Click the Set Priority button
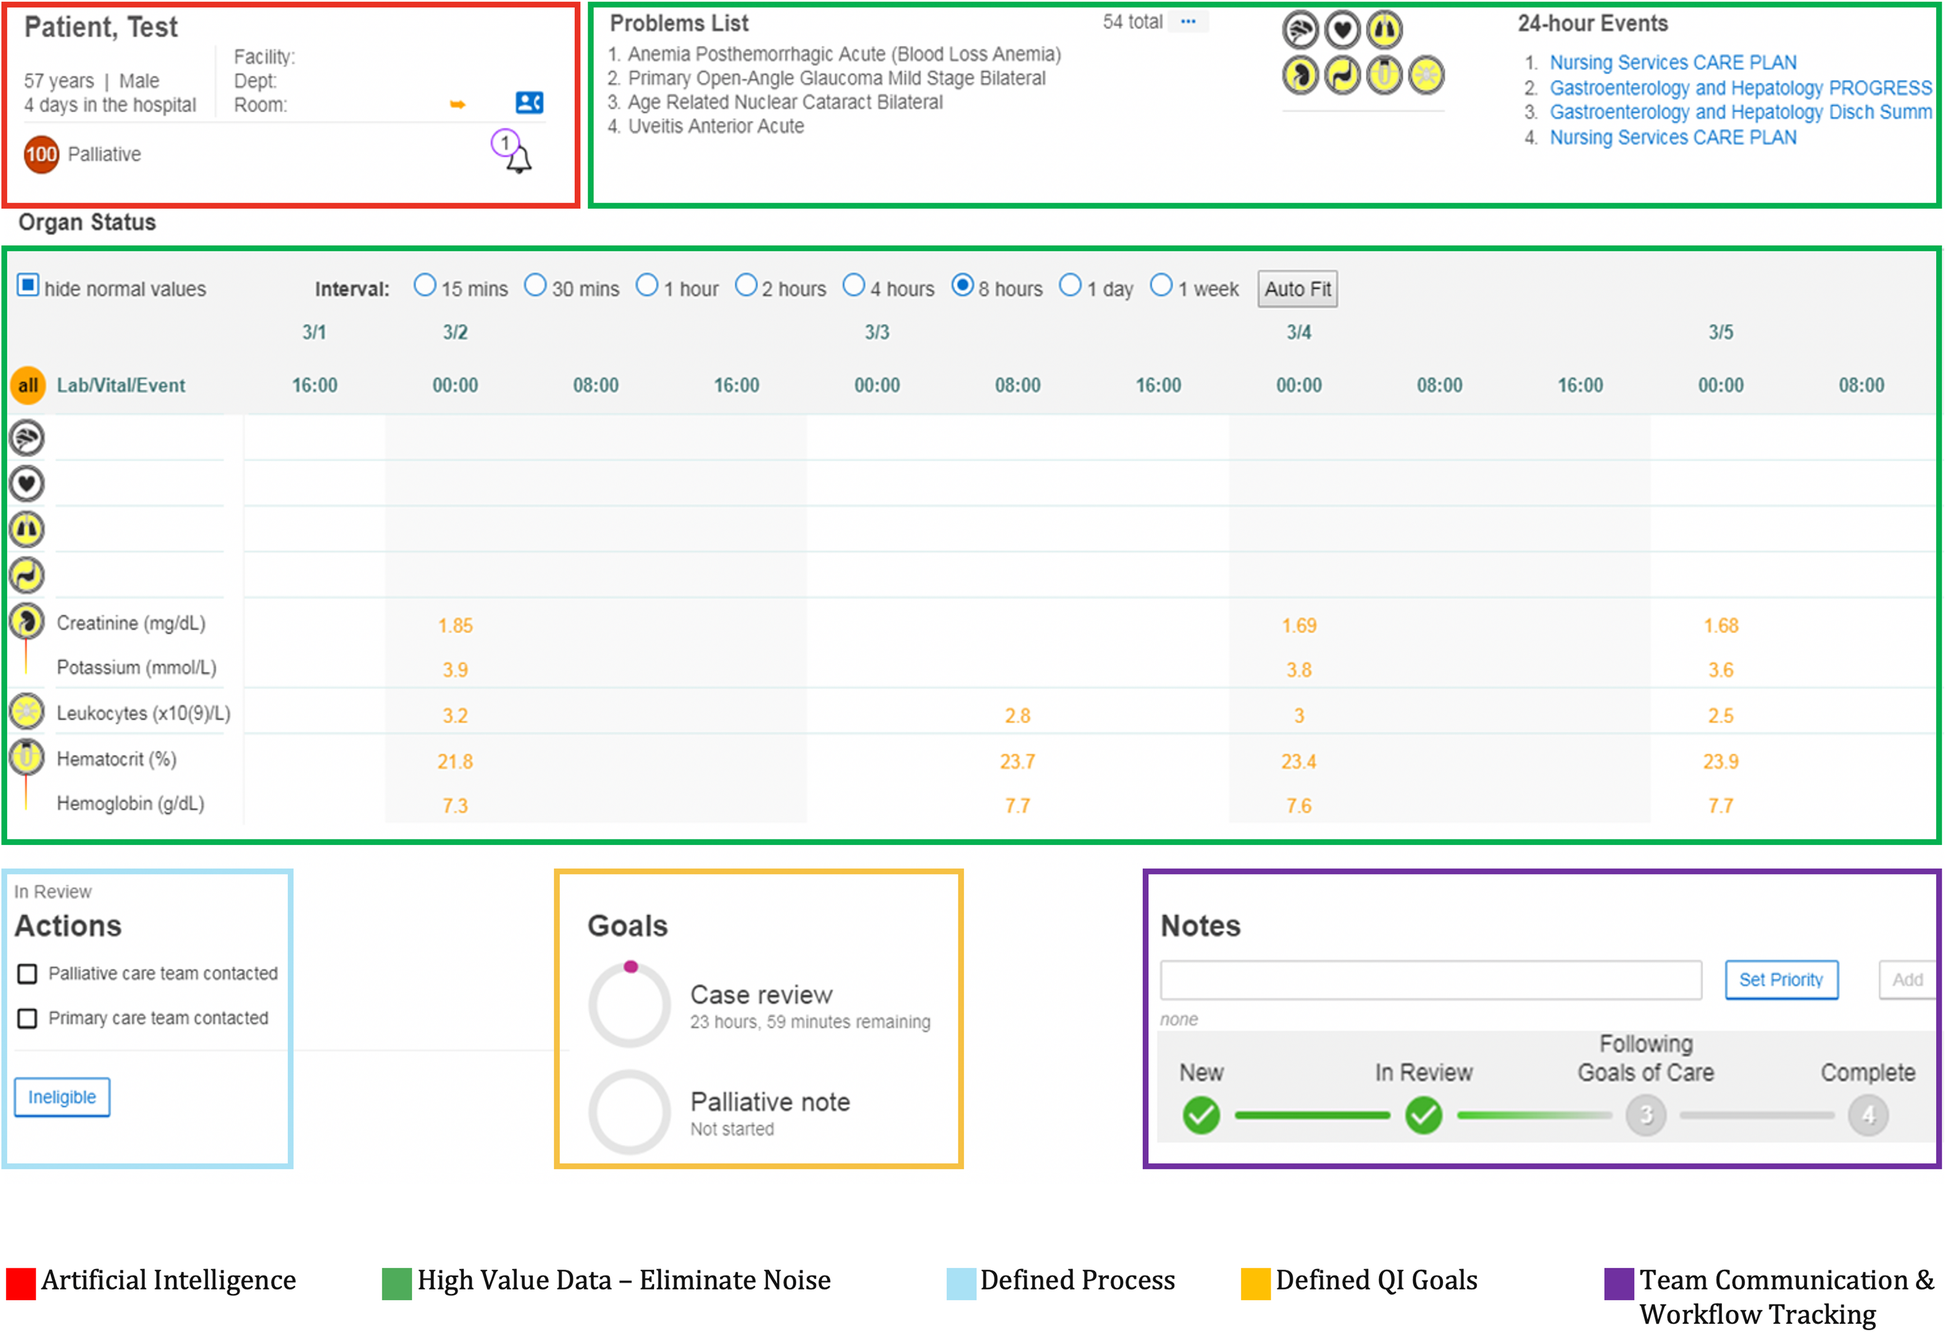1946x1332 pixels. pyautogui.click(x=1781, y=980)
